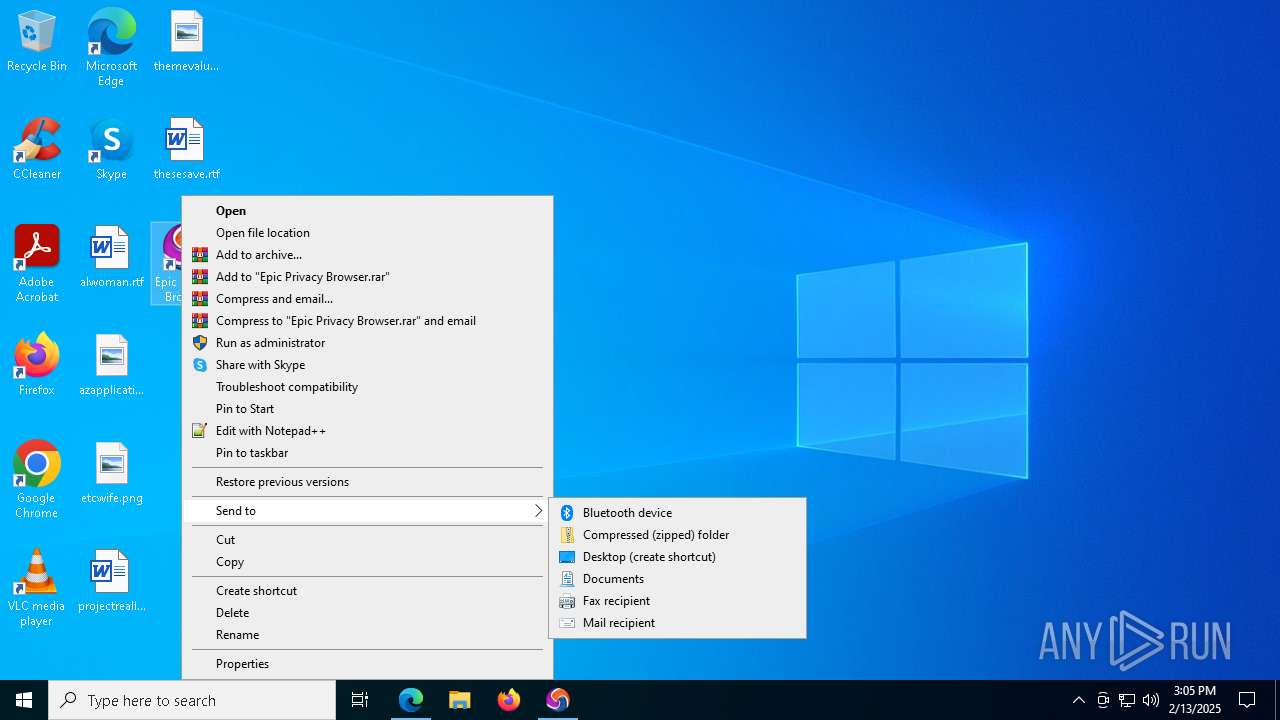This screenshot has width=1280, height=720.
Task: Select the CCleaner desktop shortcut
Action: point(37,150)
